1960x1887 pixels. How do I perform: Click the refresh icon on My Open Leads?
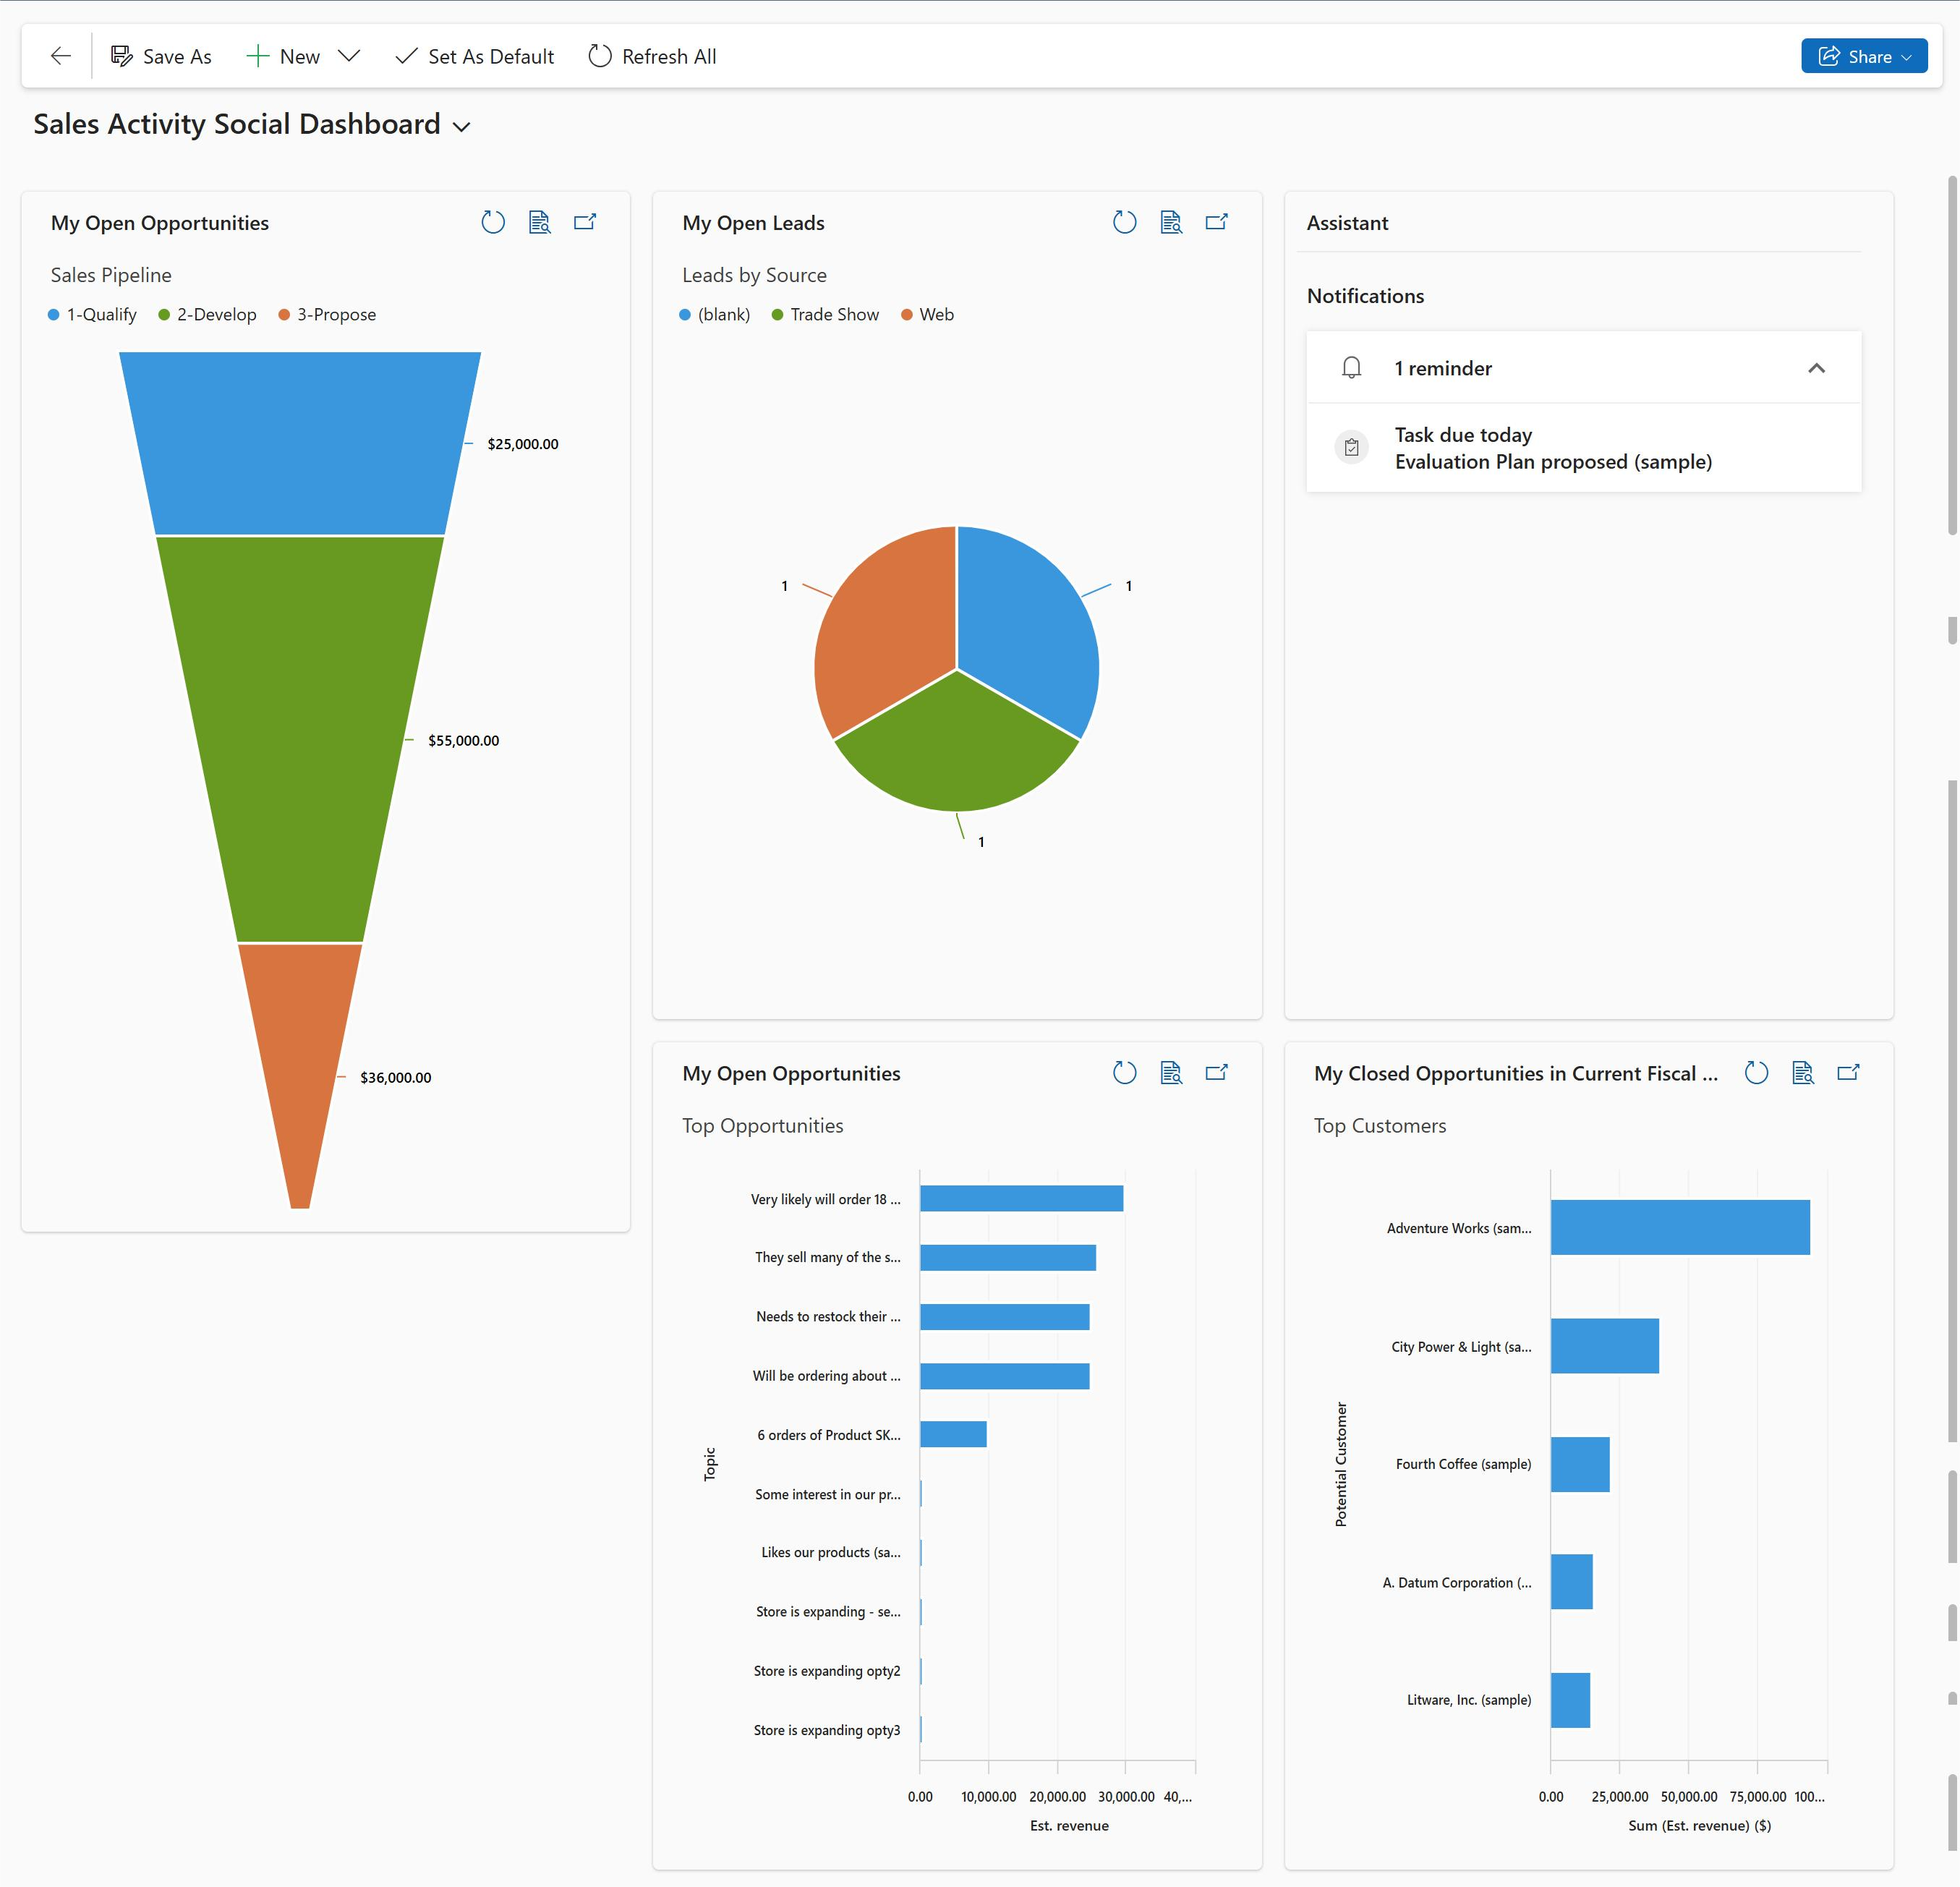(x=1123, y=222)
